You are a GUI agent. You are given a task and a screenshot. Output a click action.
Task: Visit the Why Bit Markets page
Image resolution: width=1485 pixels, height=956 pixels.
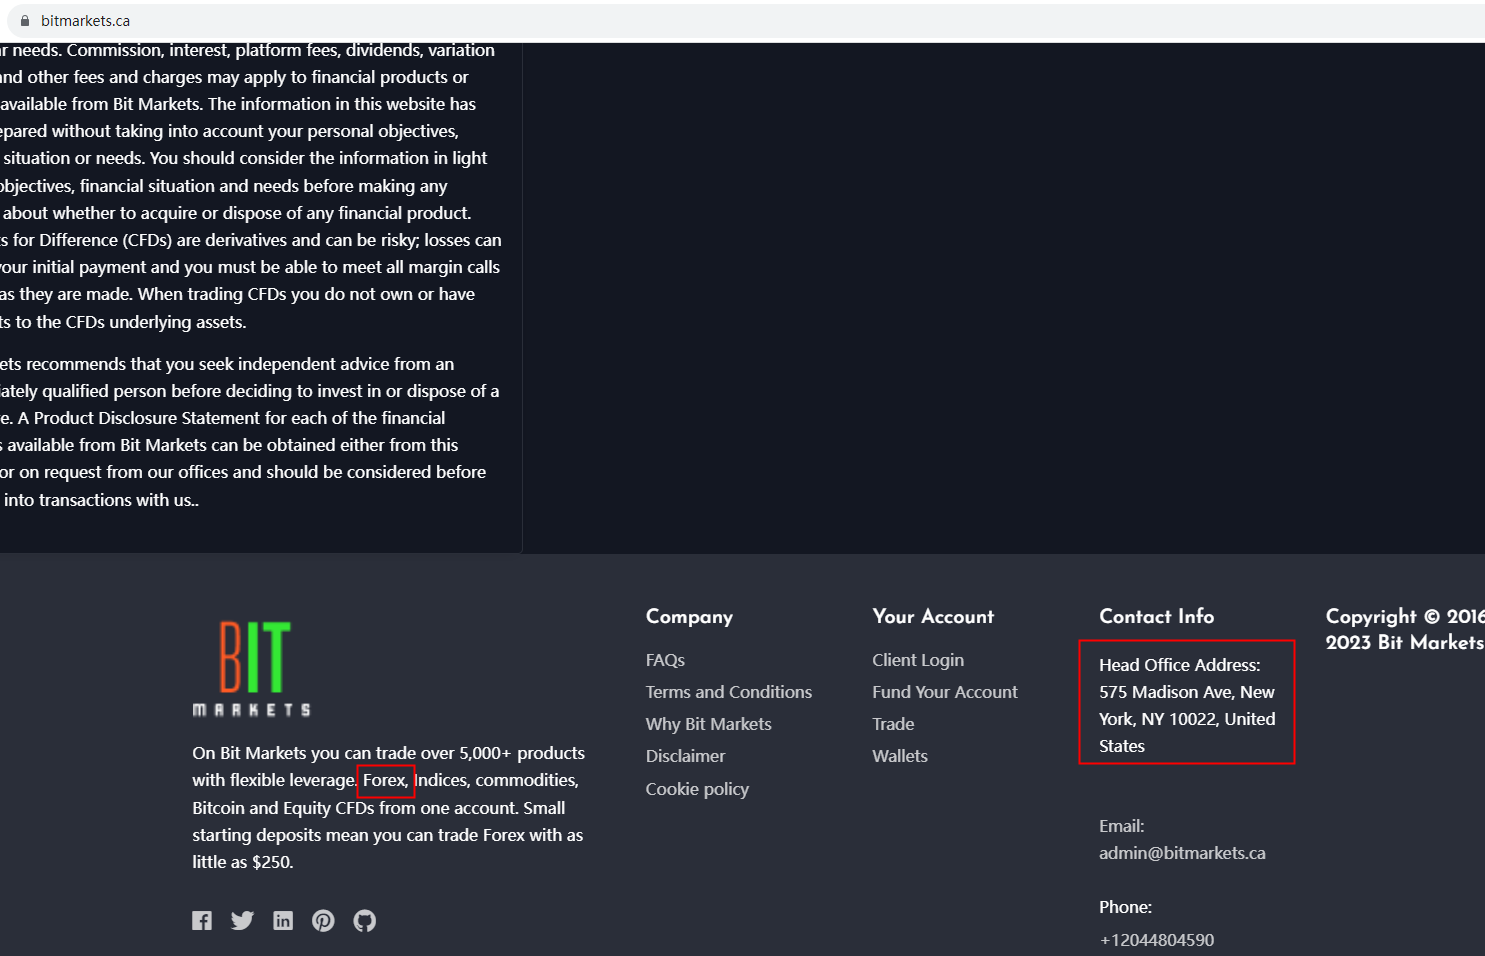[x=709, y=724]
